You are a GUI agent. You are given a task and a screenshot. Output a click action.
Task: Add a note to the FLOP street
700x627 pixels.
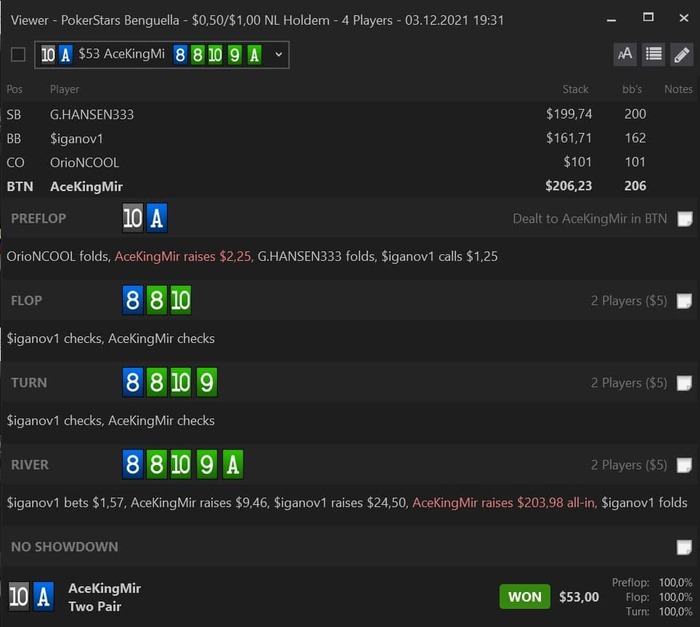tap(684, 301)
